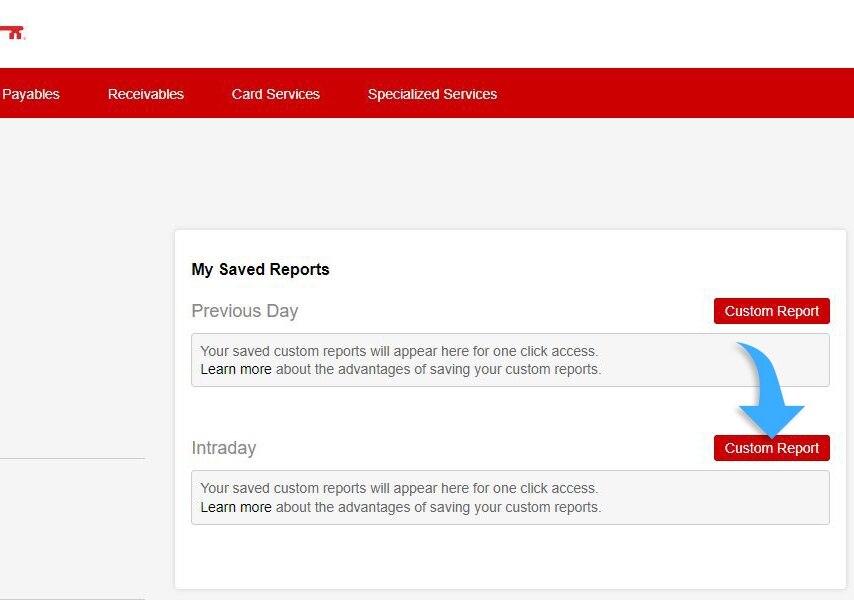The height and width of the screenshot is (600, 854).
Task: Open Learn more link under Intraday
Action: [236, 507]
